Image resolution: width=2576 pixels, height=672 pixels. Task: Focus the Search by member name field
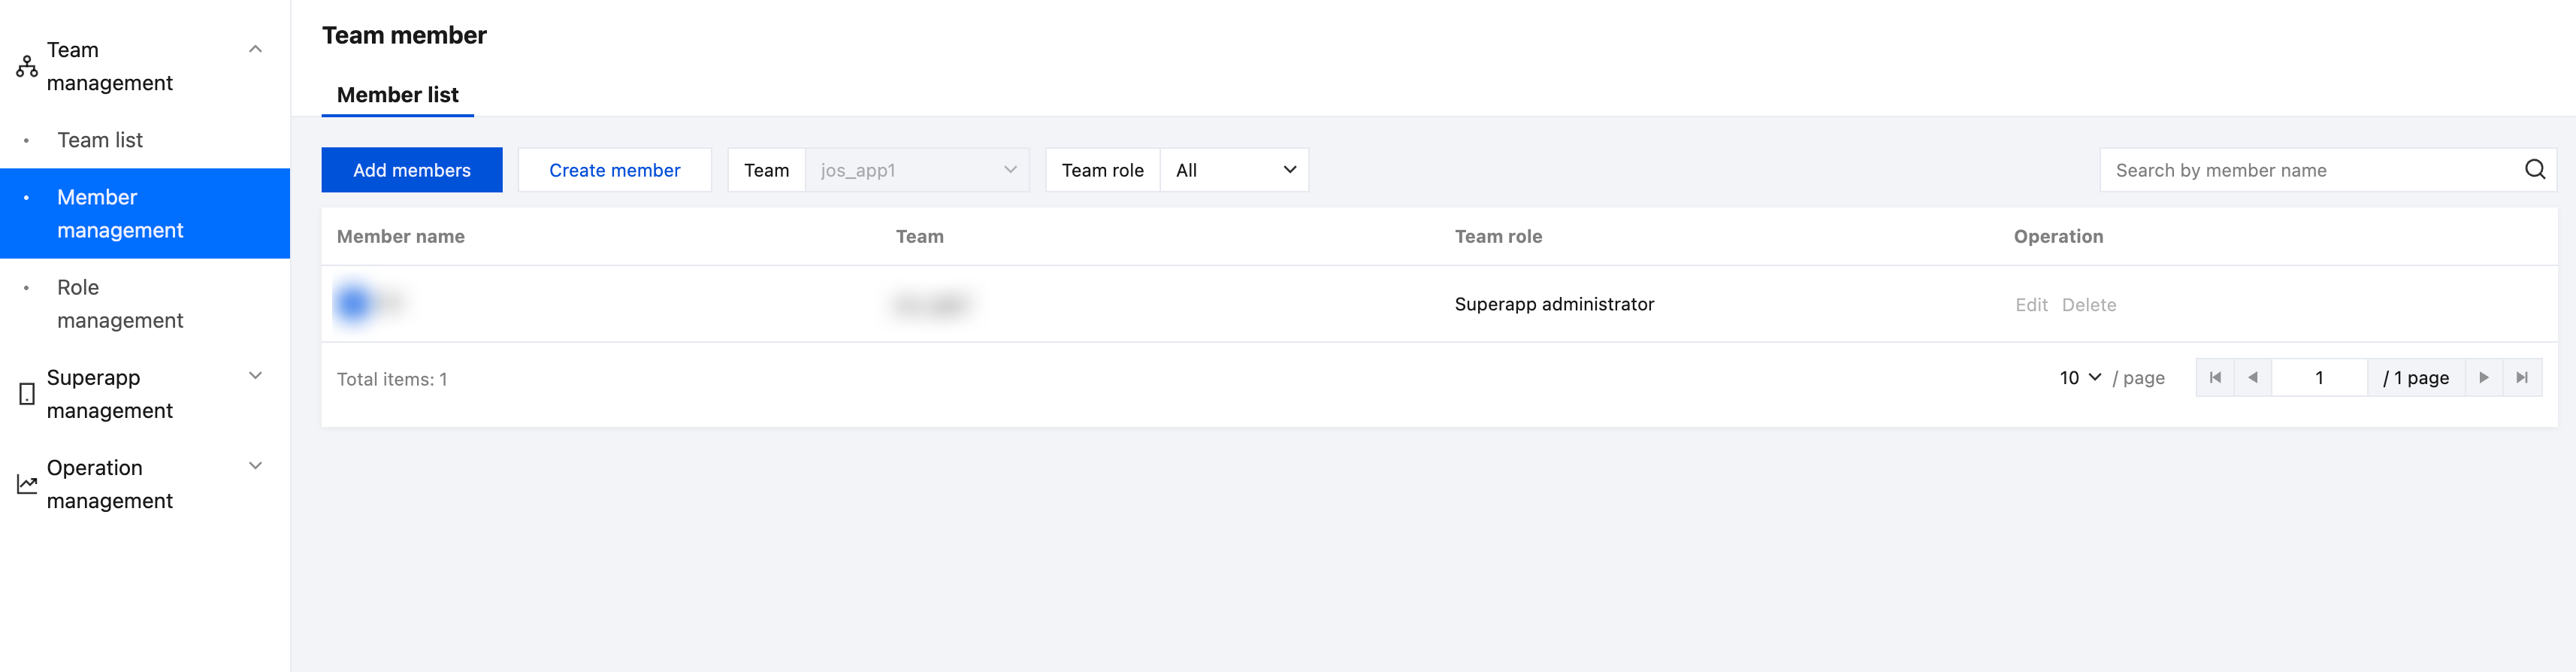coord(2310,170)
